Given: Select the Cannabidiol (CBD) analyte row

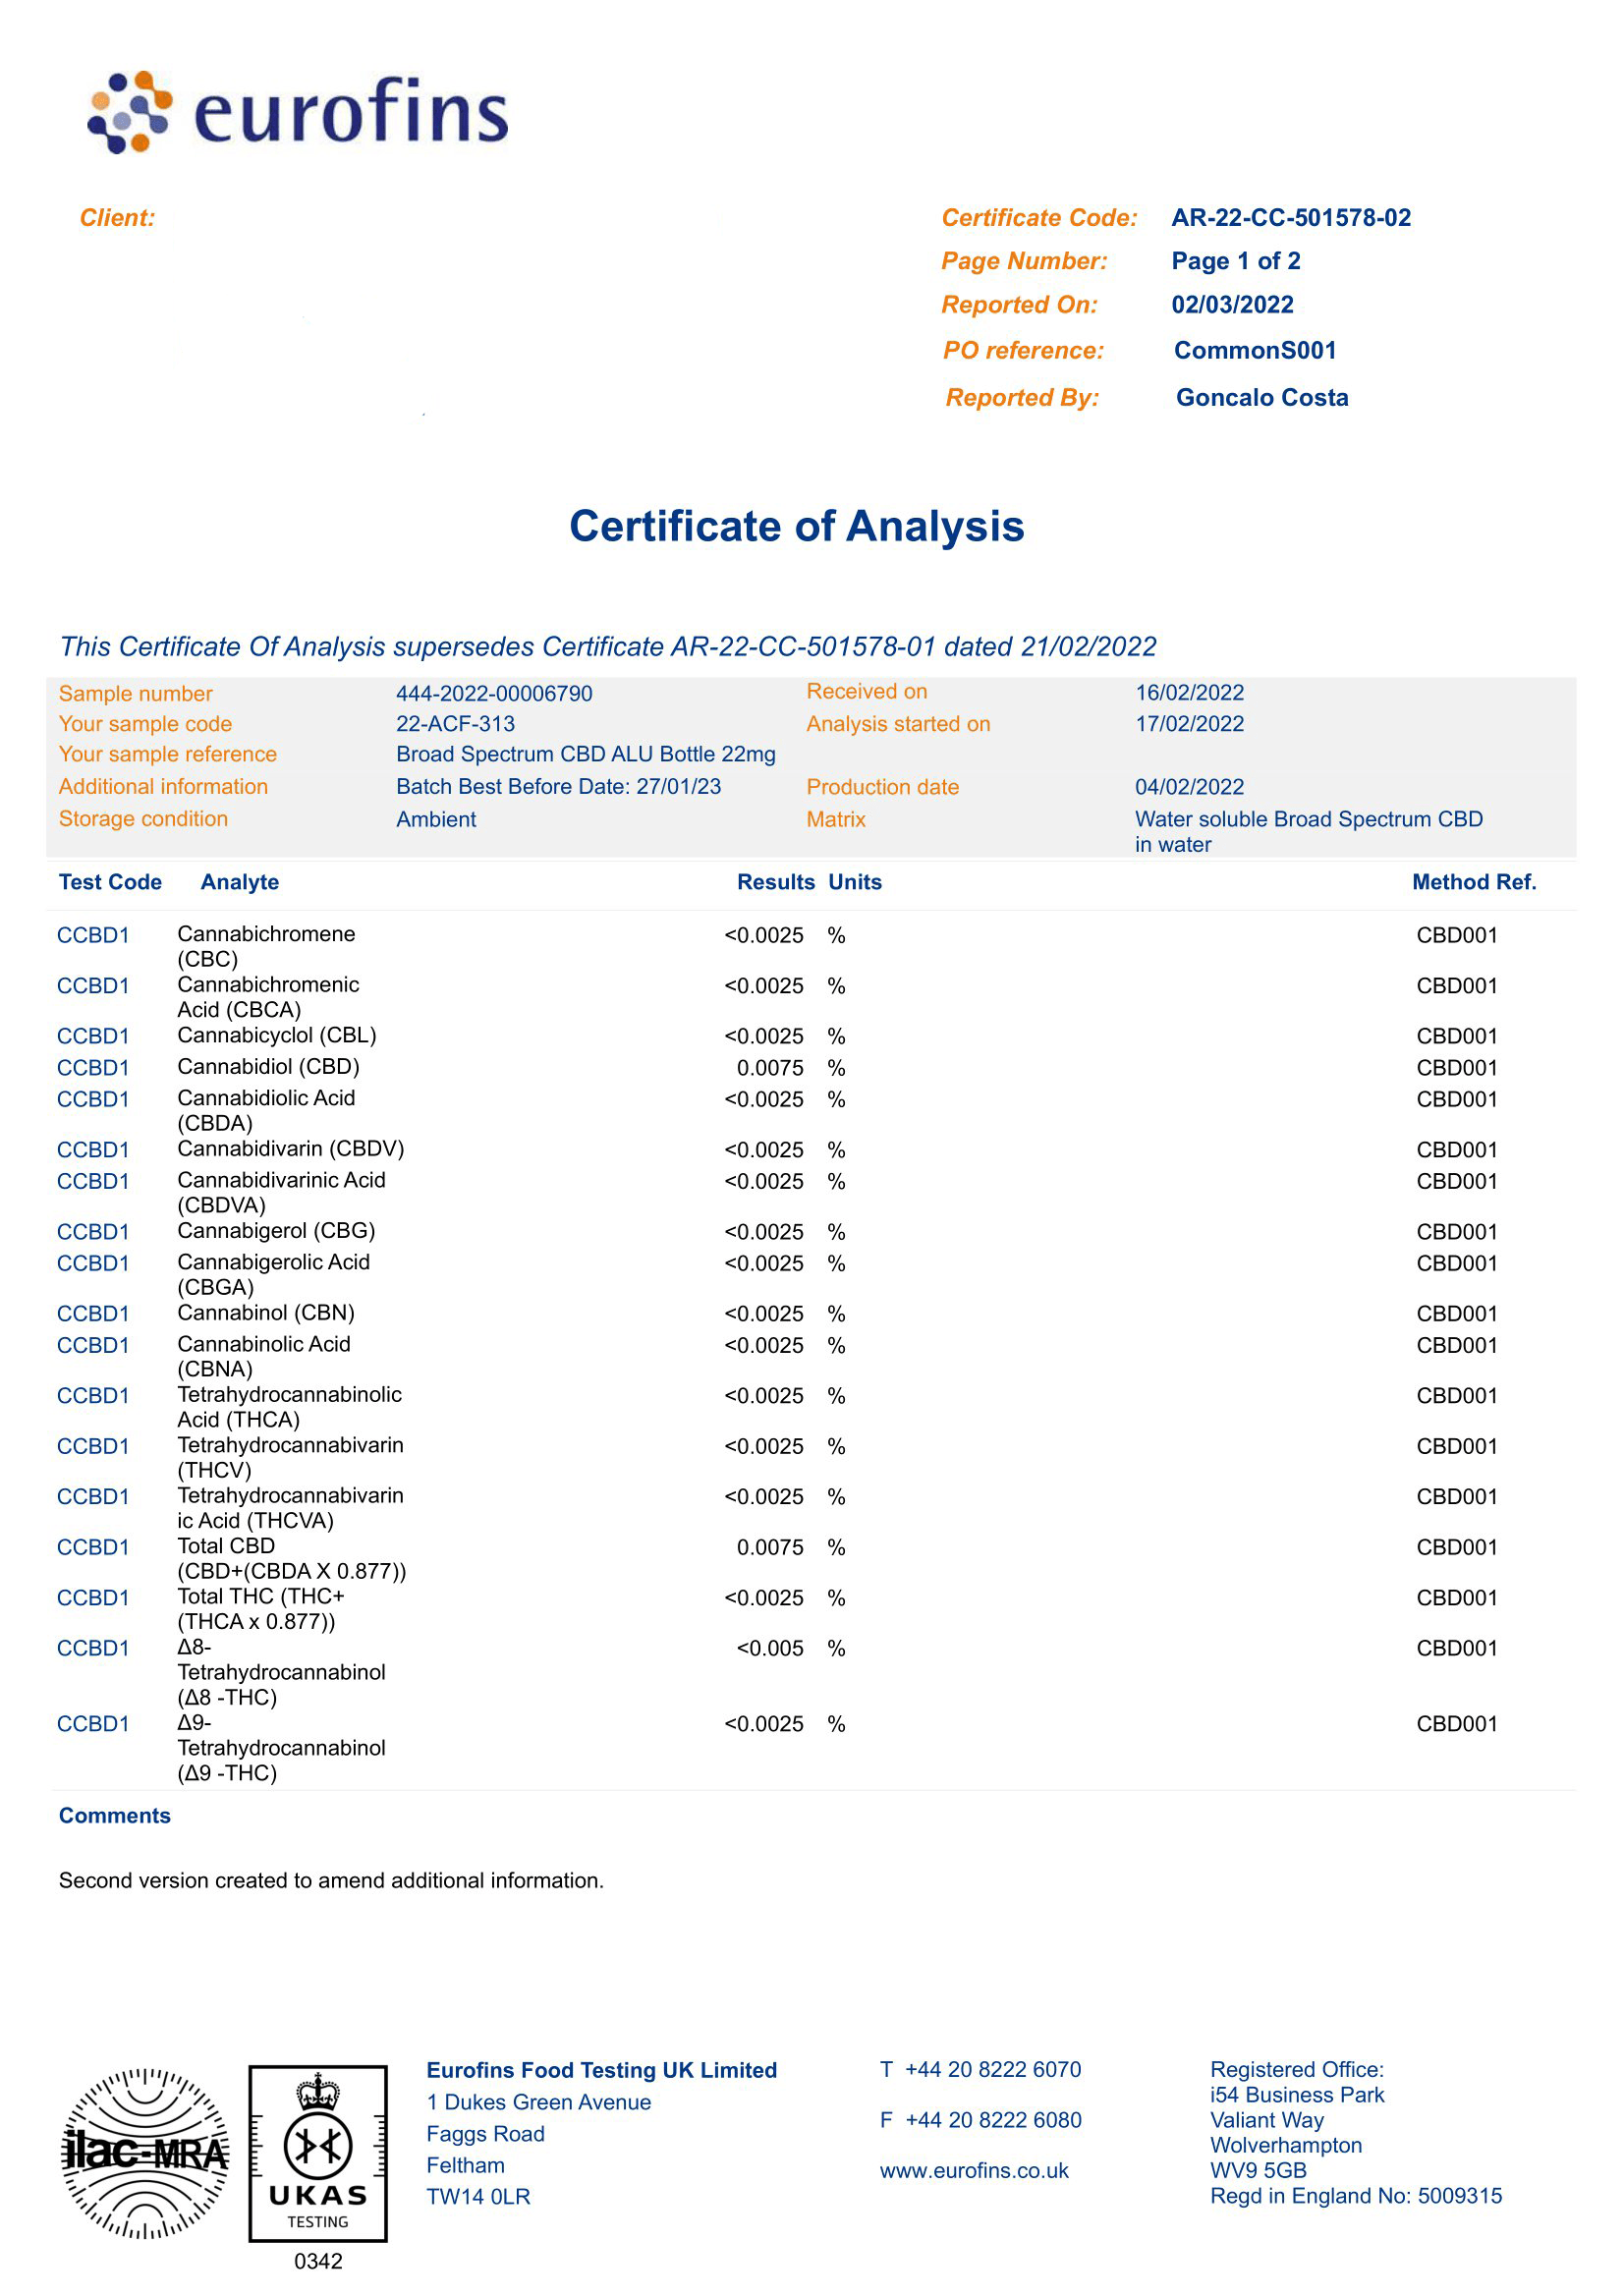Looking at the screenshot, I should tap(268, 1067).
